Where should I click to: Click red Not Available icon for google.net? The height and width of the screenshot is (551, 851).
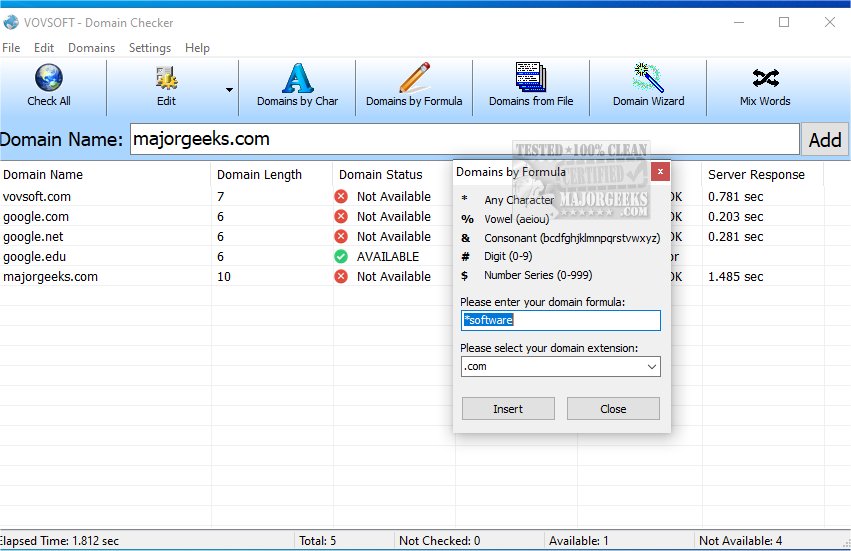341,237
